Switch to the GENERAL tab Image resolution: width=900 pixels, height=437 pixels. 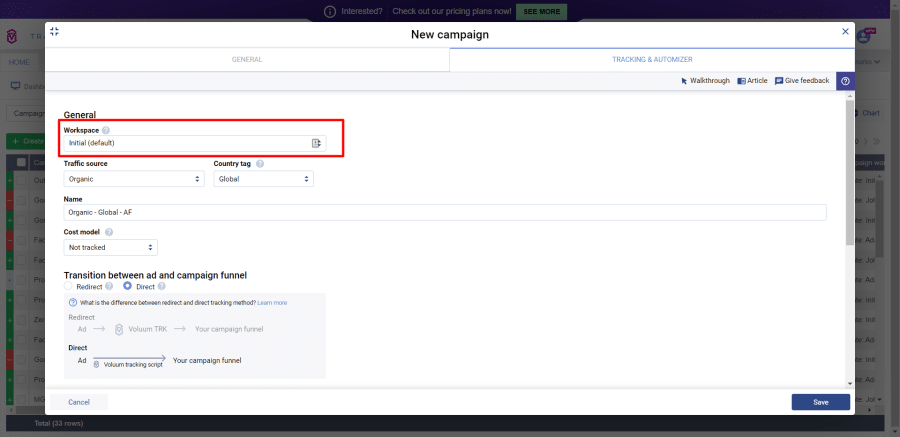(247, 60)
